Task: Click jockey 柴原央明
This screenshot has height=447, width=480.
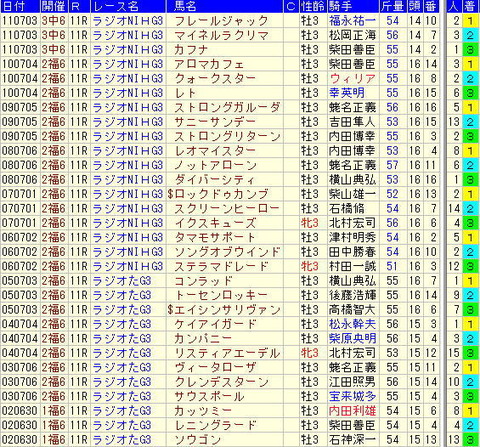Action: (x=352, y=339)
